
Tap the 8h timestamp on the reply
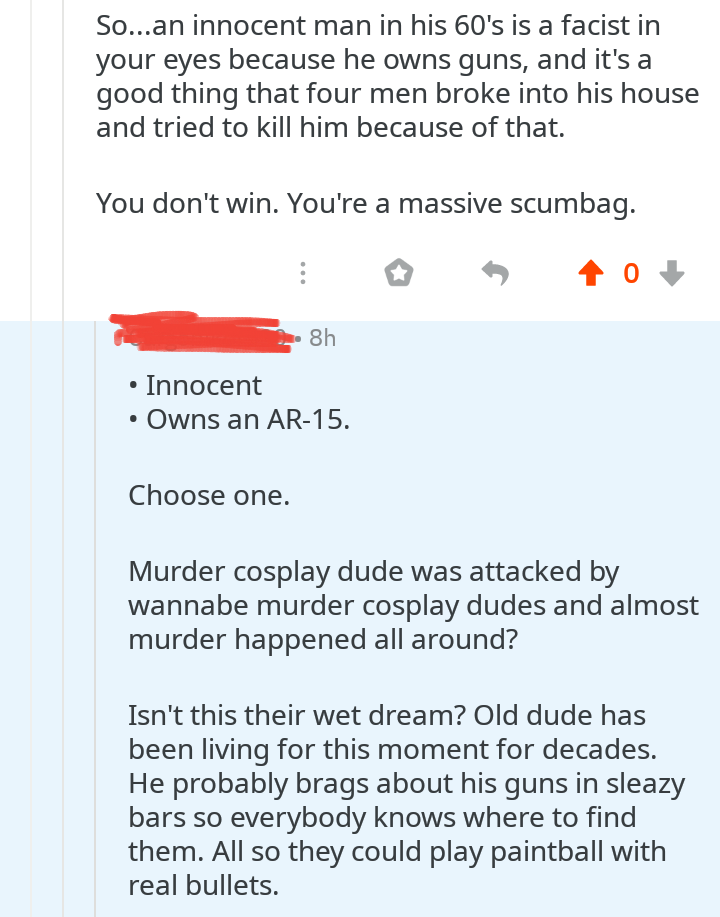(x=323, y=338)
